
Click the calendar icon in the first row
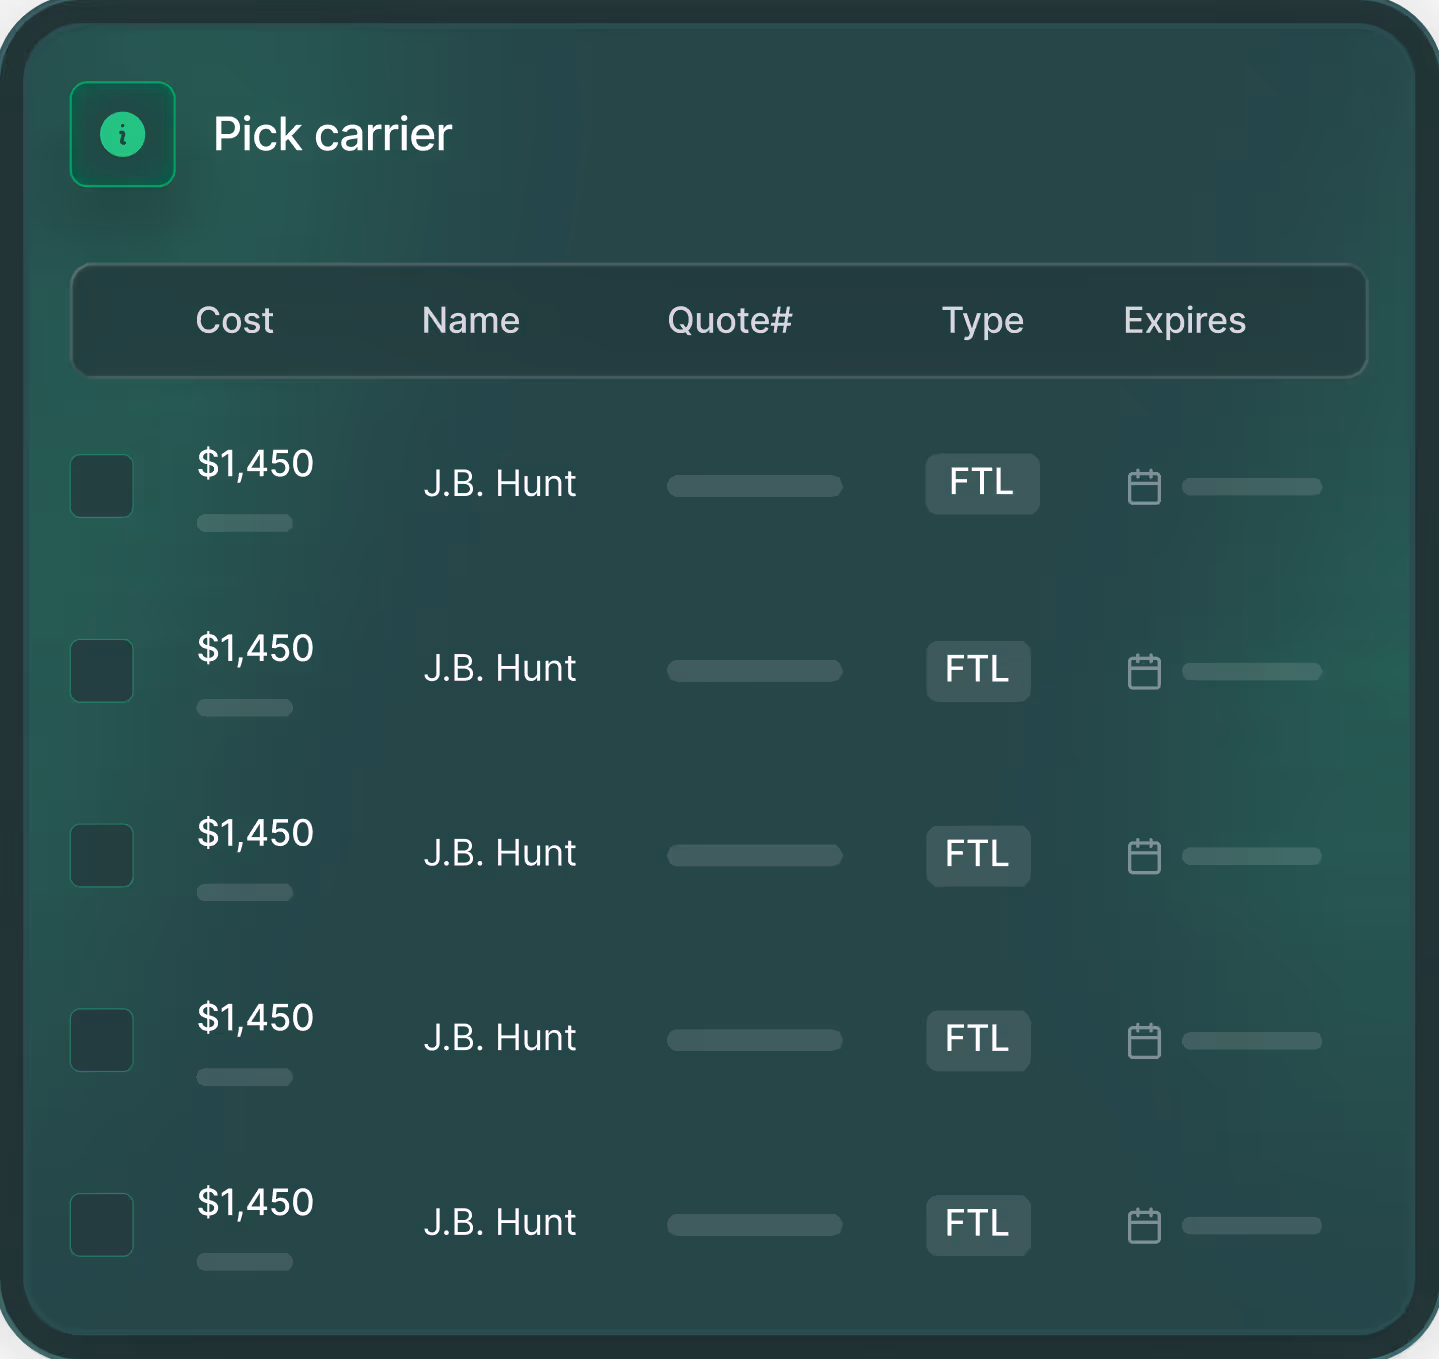coord(1144,486)
